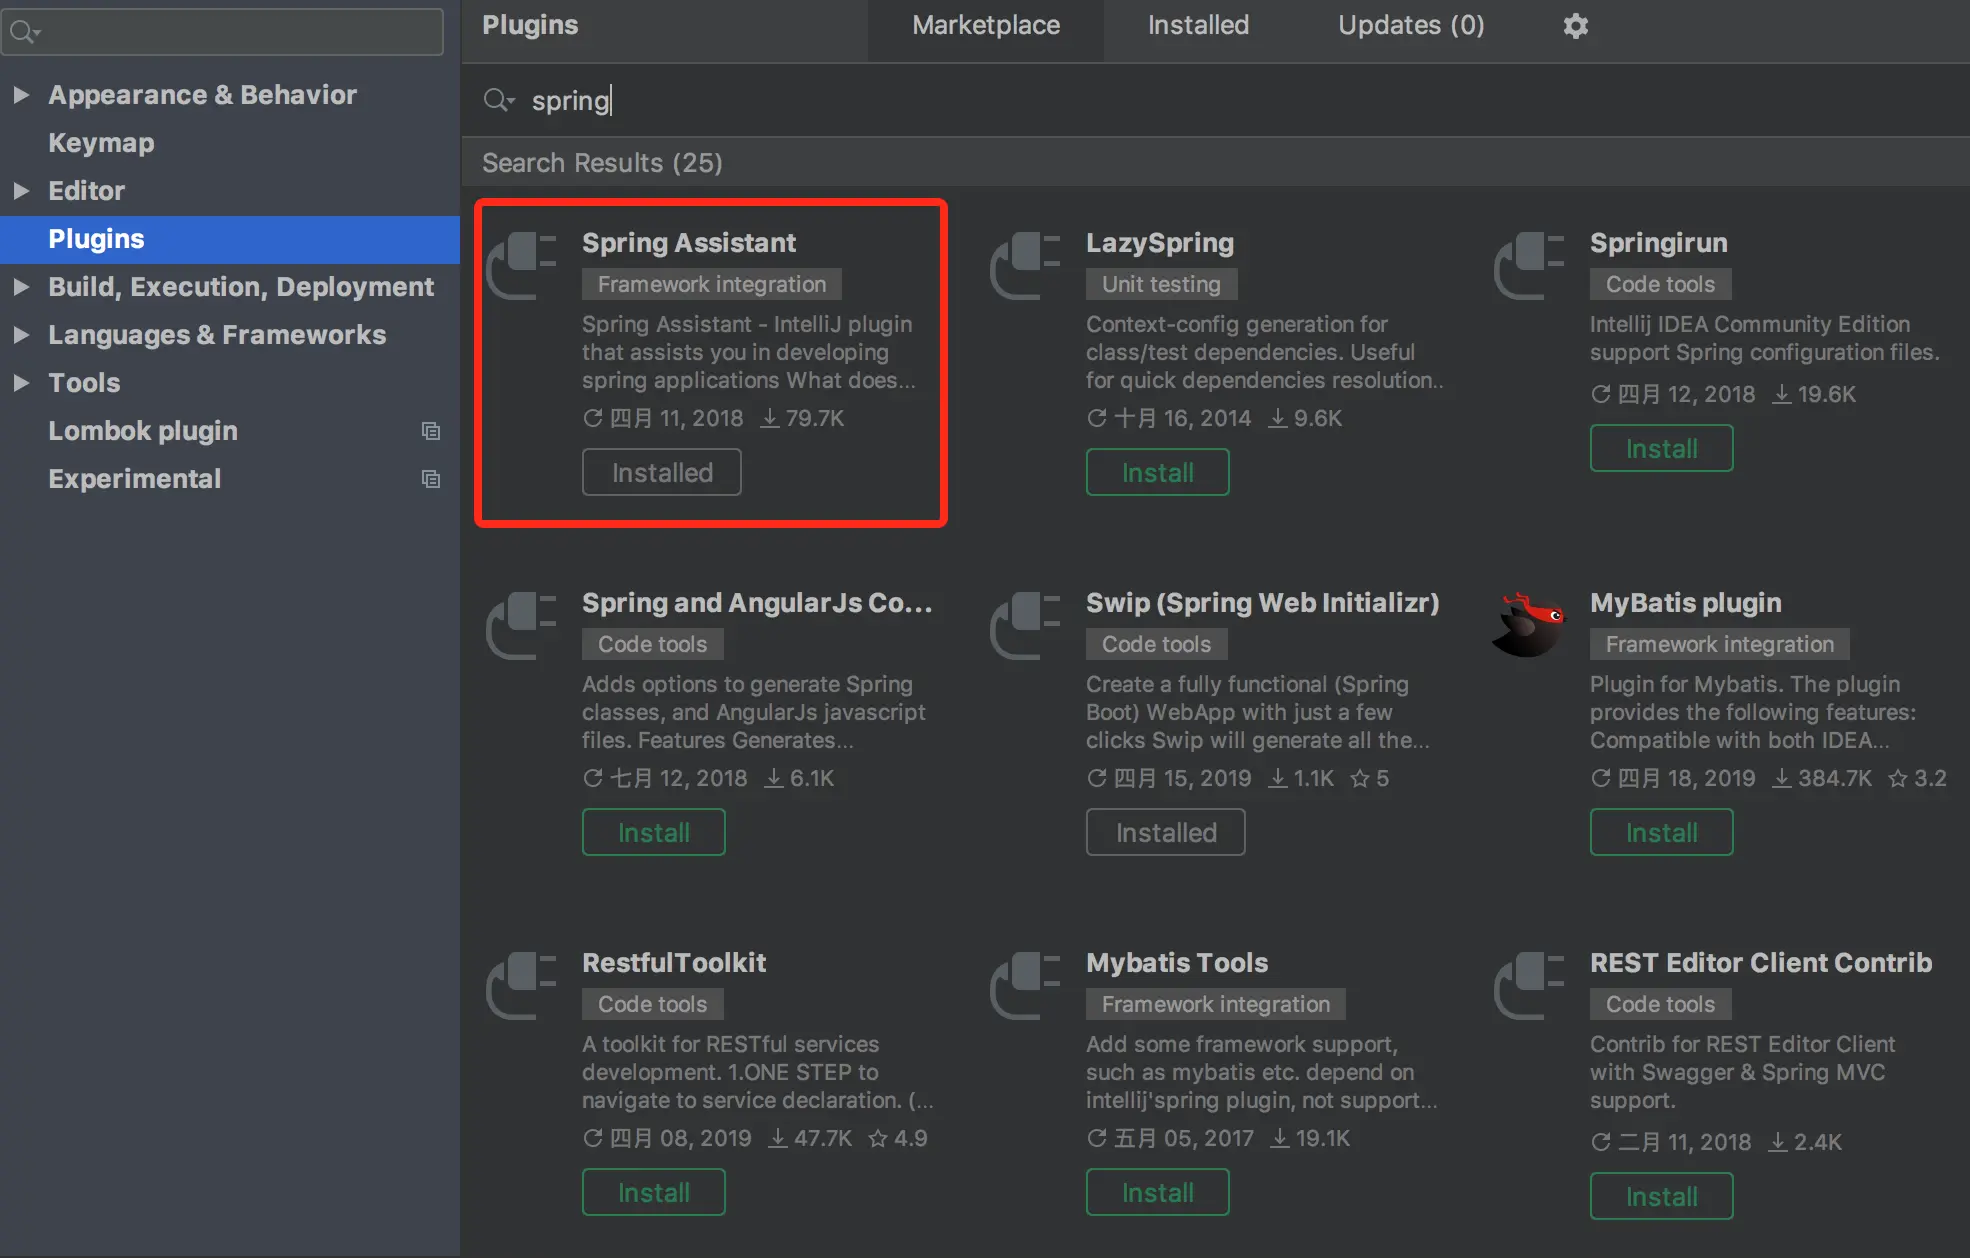This screenshot has height=1258, width=1970.
Task: Expand Build, Execution, Deployment section
Action: [x=20, y=287]
